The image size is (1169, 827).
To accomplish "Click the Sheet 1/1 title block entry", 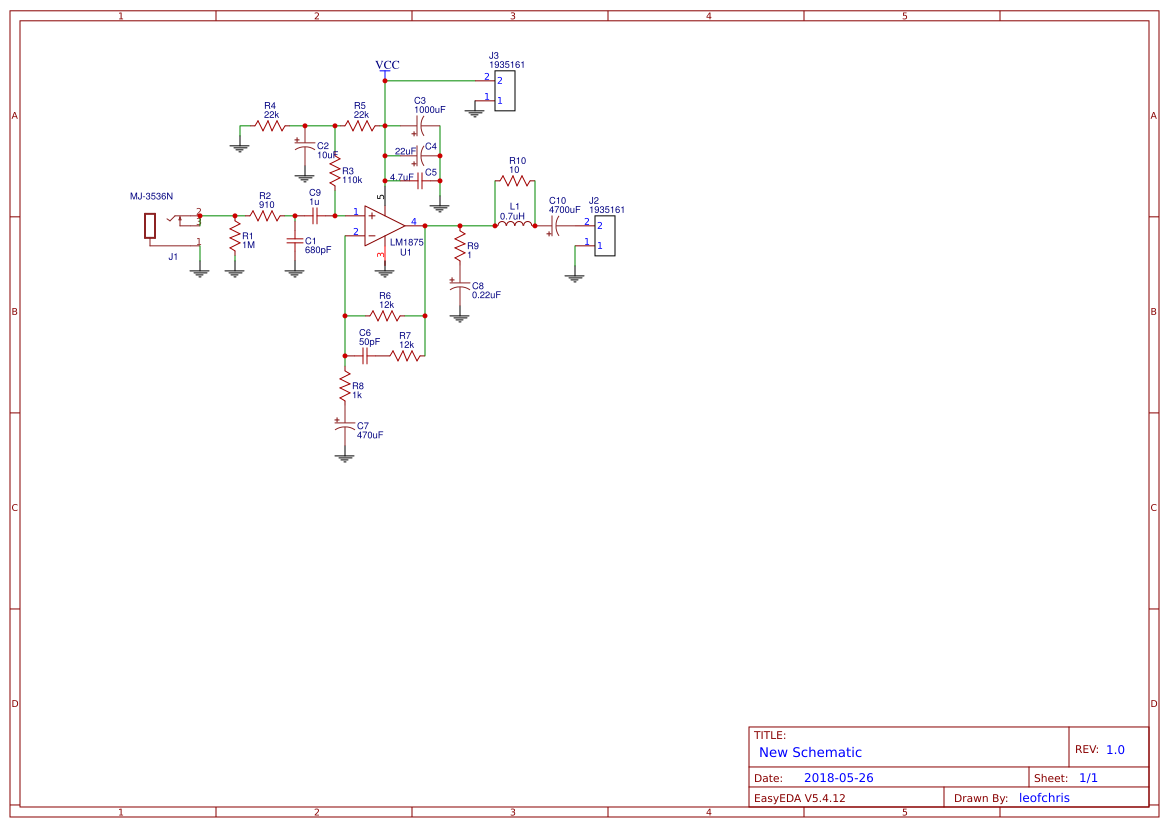I will 1063,777.
